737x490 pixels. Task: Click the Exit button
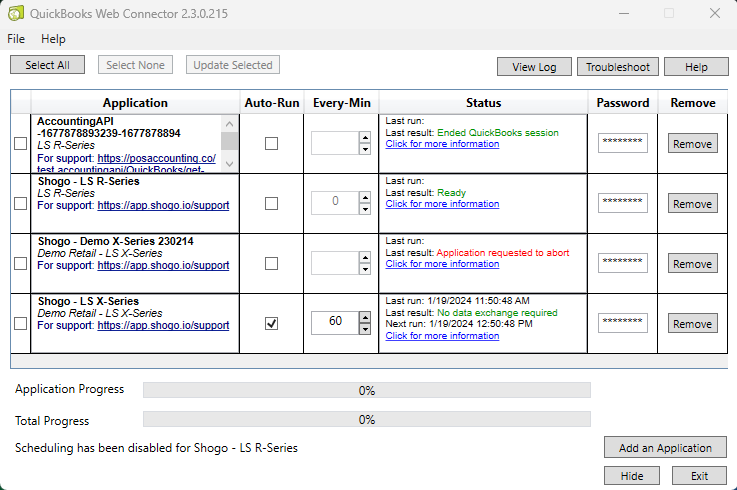click(x=699, y=476)
